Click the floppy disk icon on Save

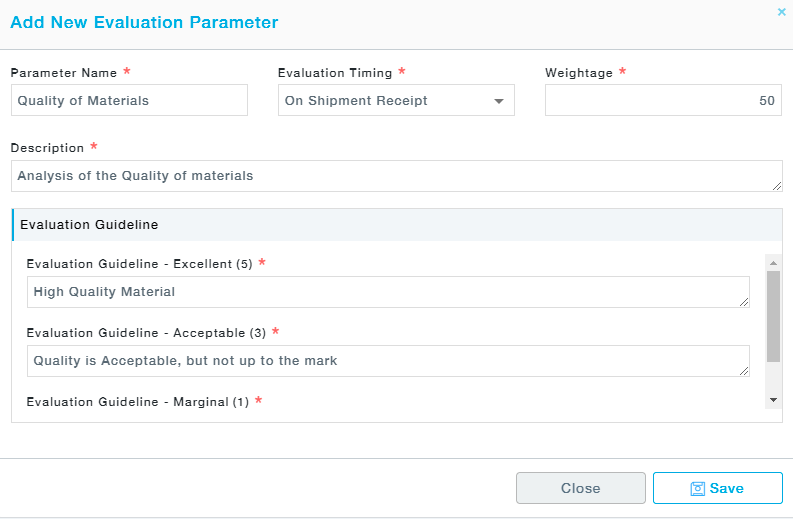pos(698,488)
